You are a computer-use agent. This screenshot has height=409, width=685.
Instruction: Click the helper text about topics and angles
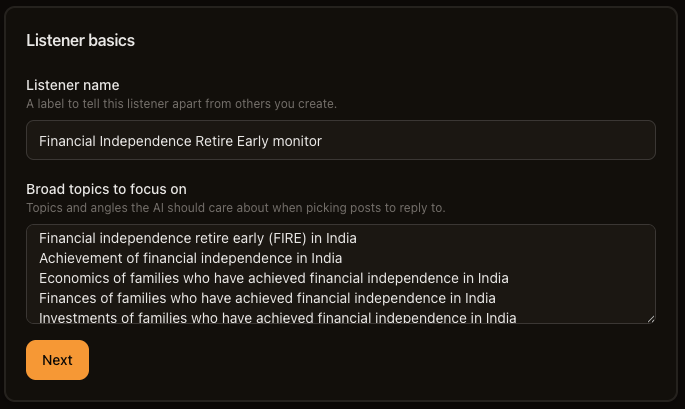[235, 208]
